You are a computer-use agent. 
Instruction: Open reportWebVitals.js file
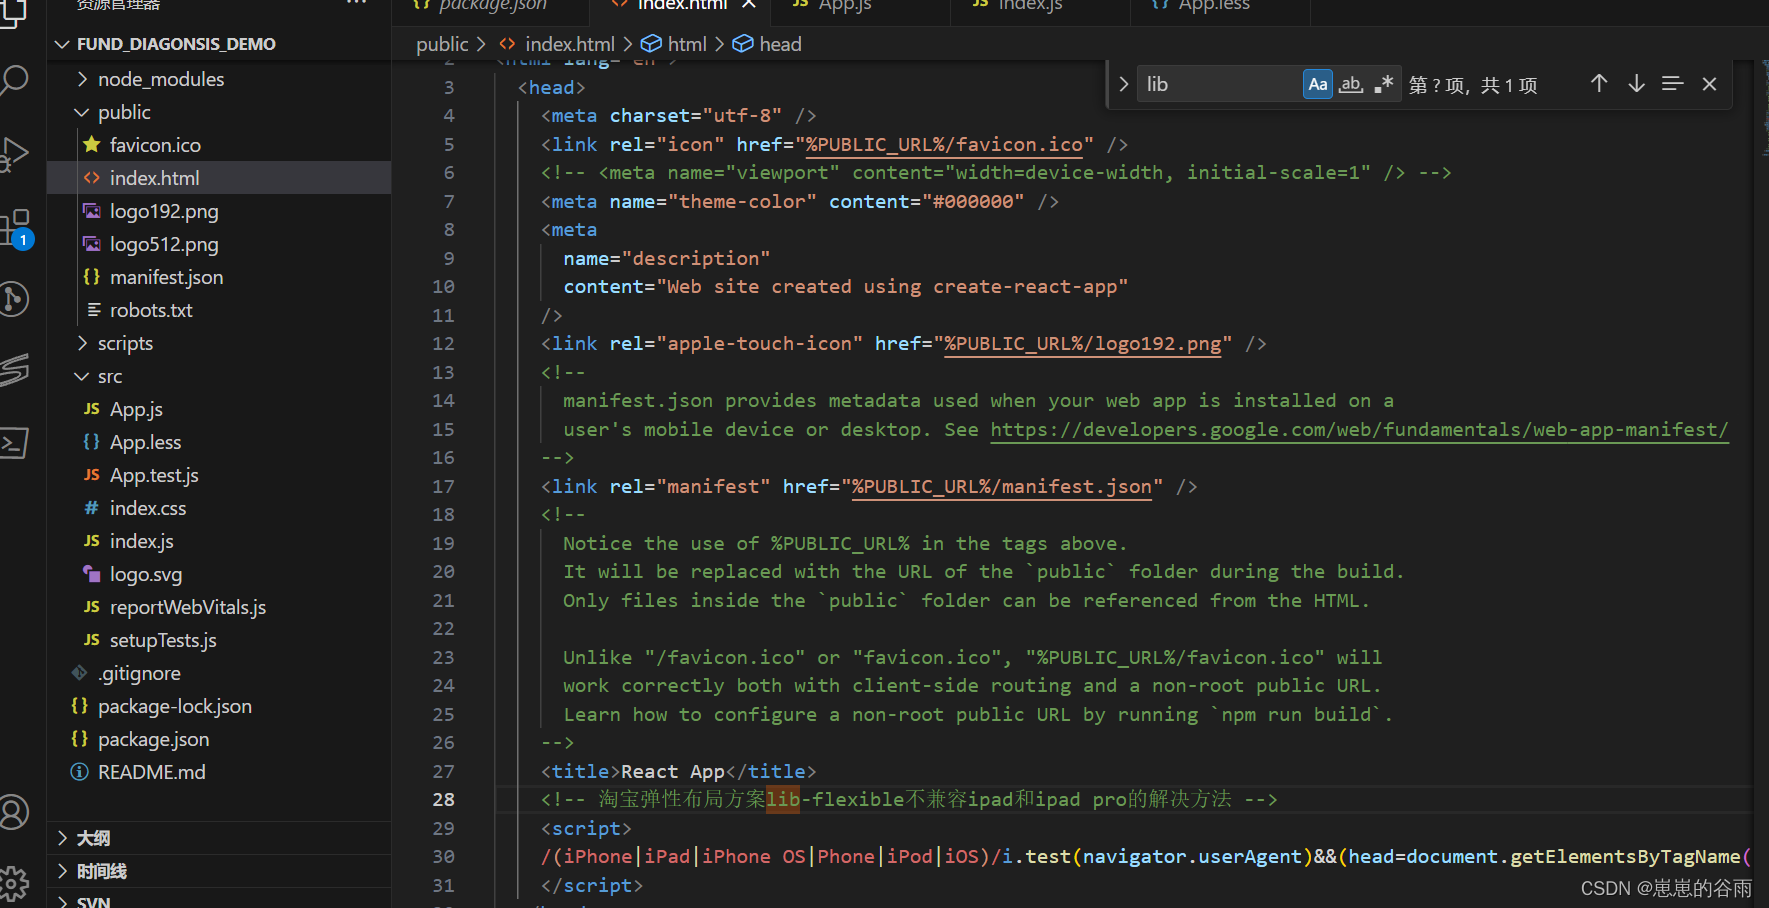tap(188, 607)
